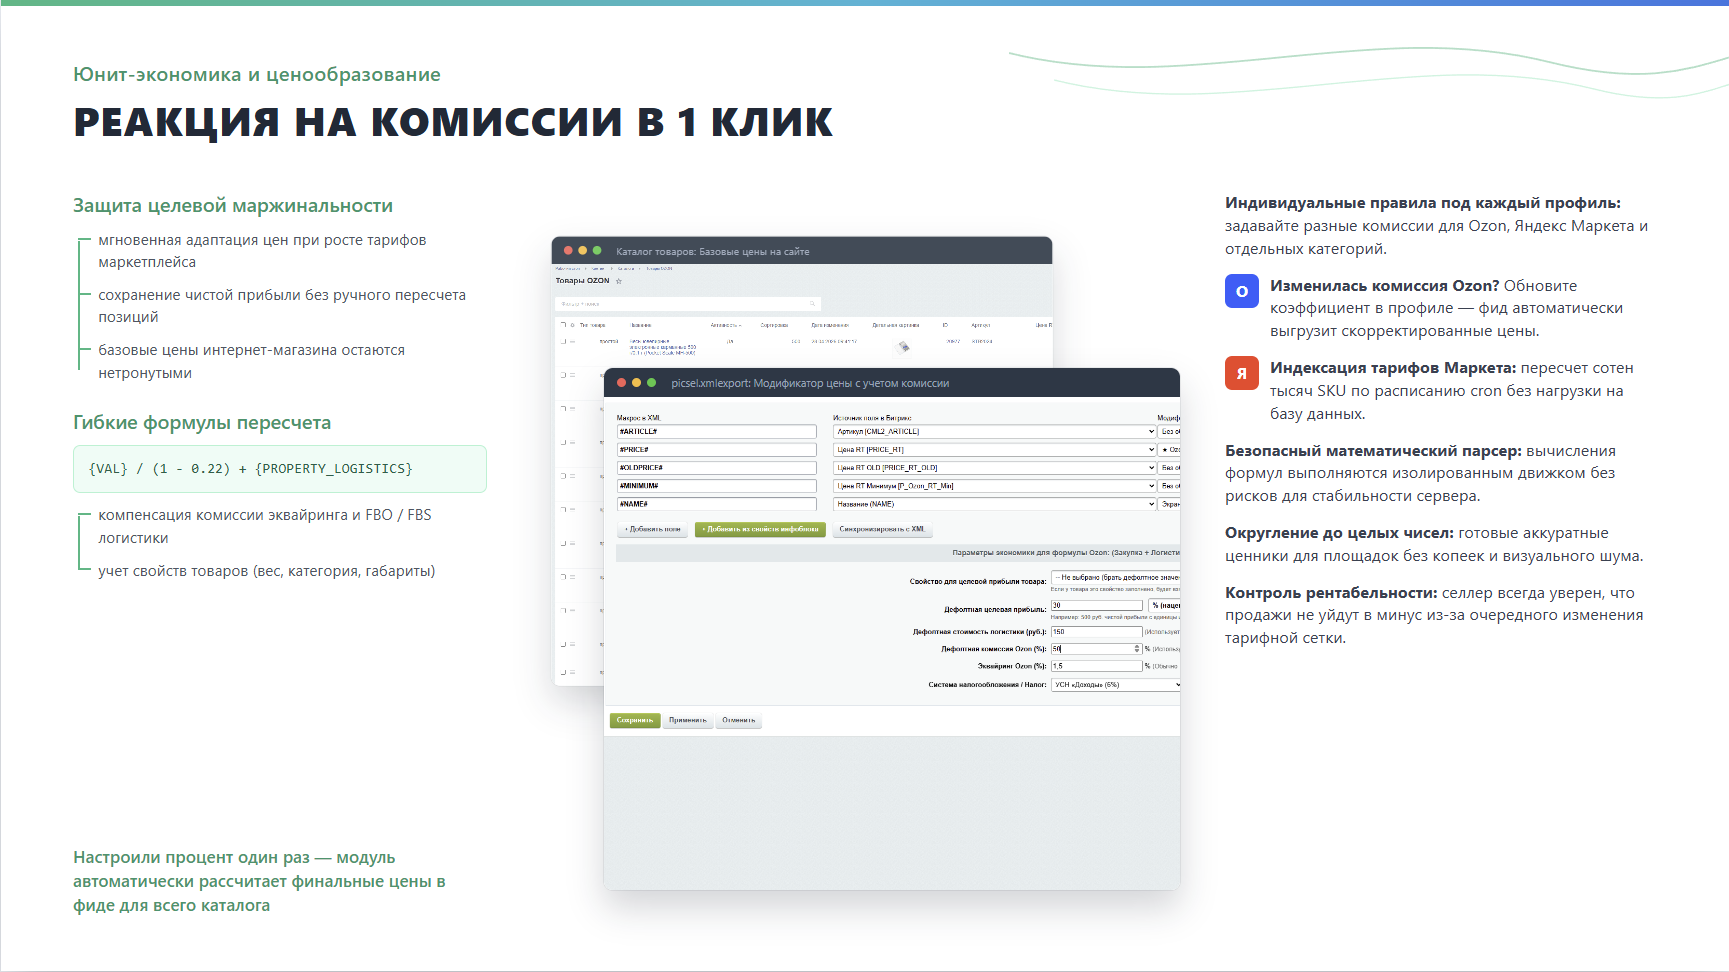Viewport: 1729px width, 972px height.
Task: Click the green maximize dot of the picsel.xmlexport window
Action: click(x=651, y=383)
